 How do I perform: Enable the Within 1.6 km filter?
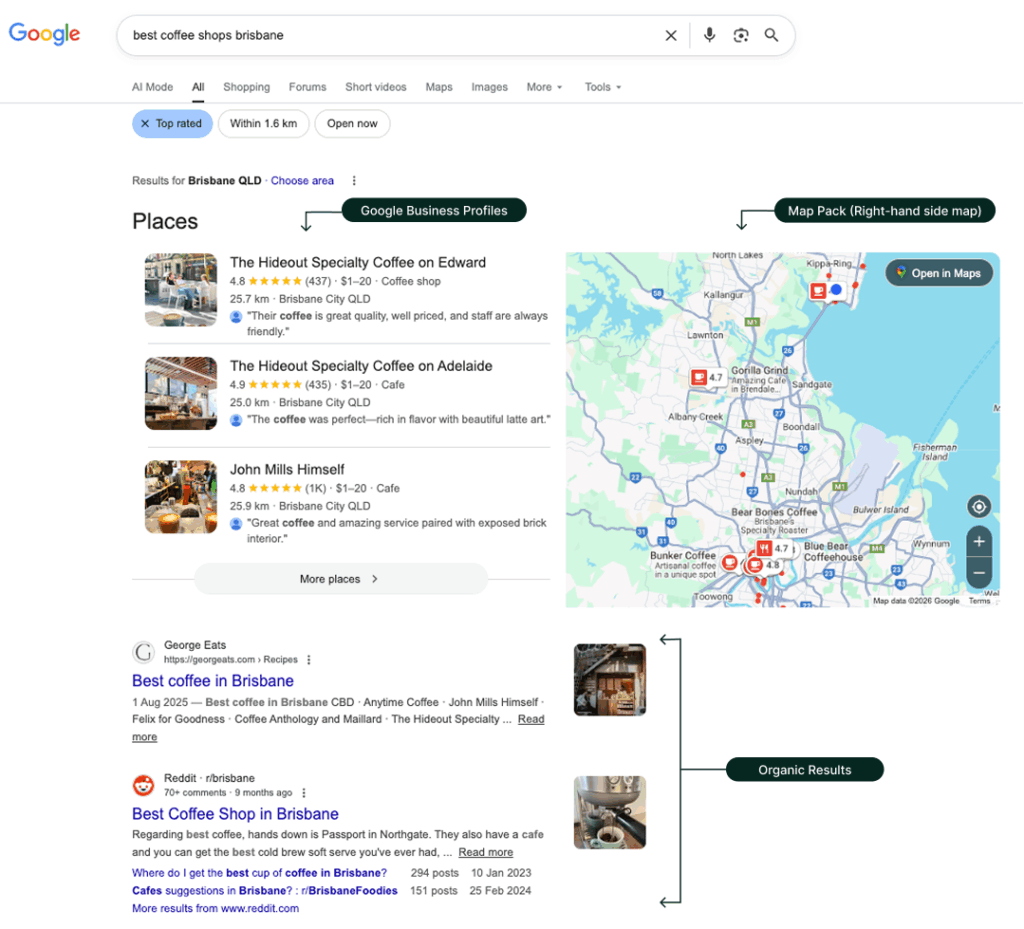[263, 123]
